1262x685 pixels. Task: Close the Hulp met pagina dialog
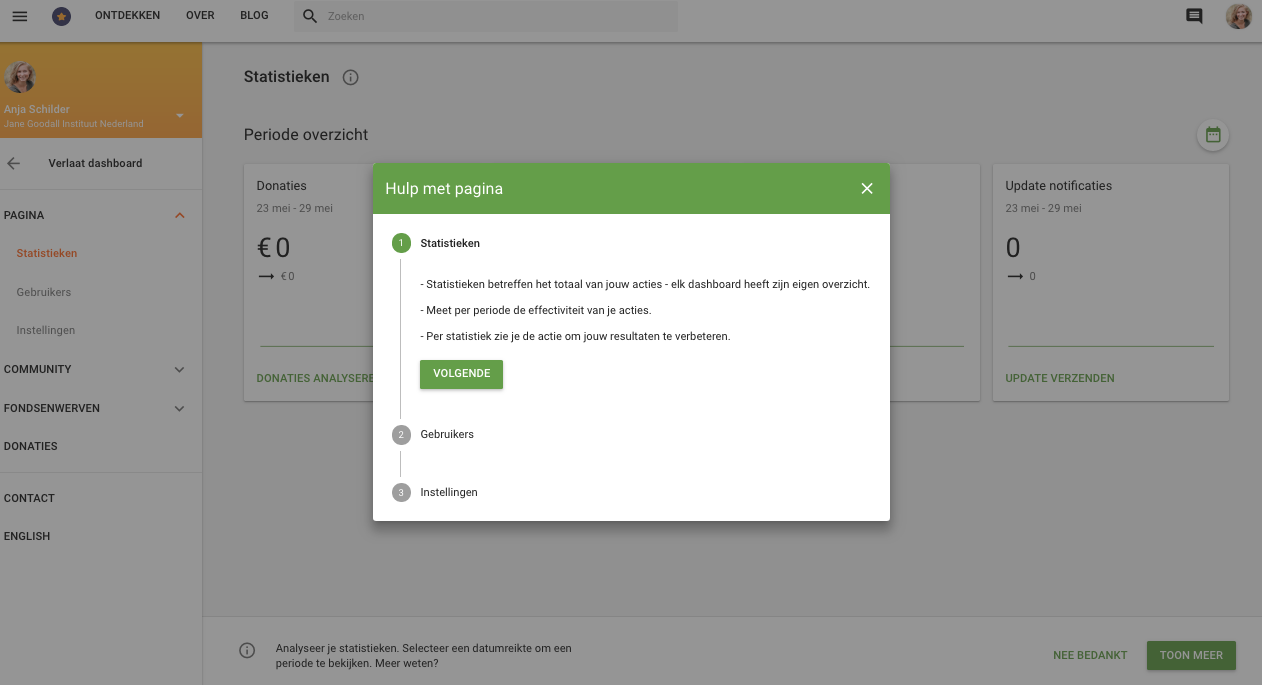coord(867,188)
